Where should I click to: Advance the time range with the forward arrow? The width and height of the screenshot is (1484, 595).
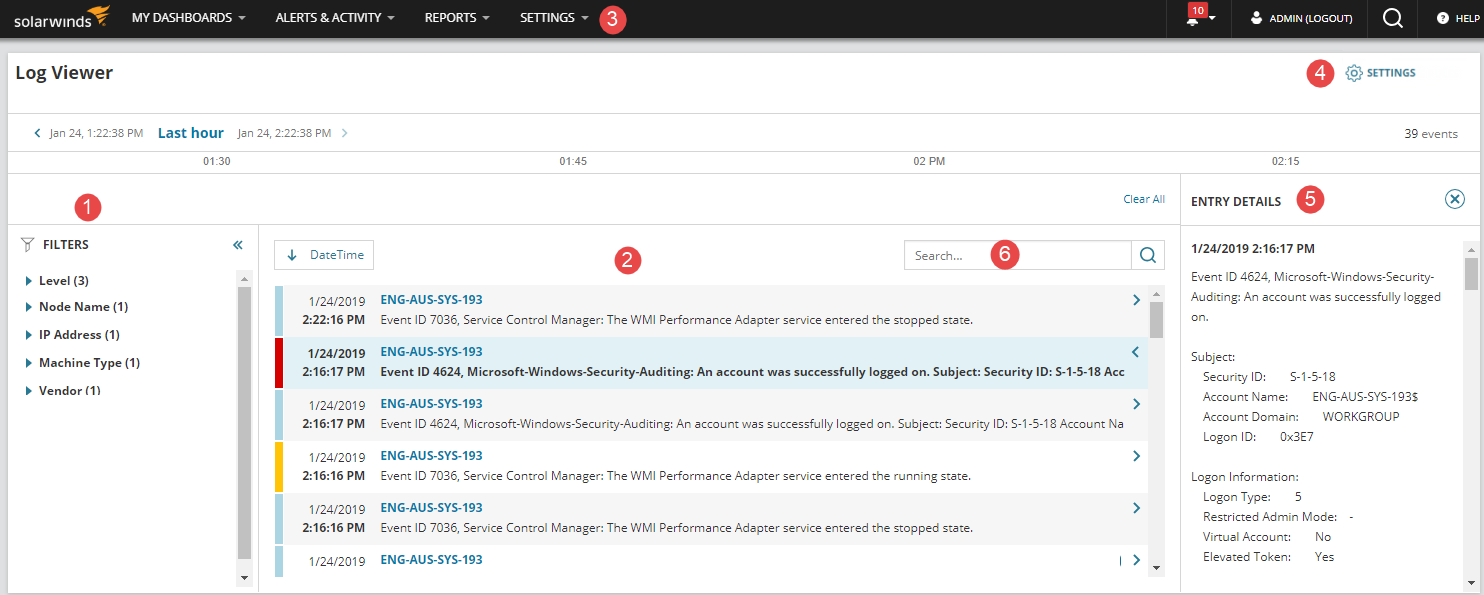345,132
